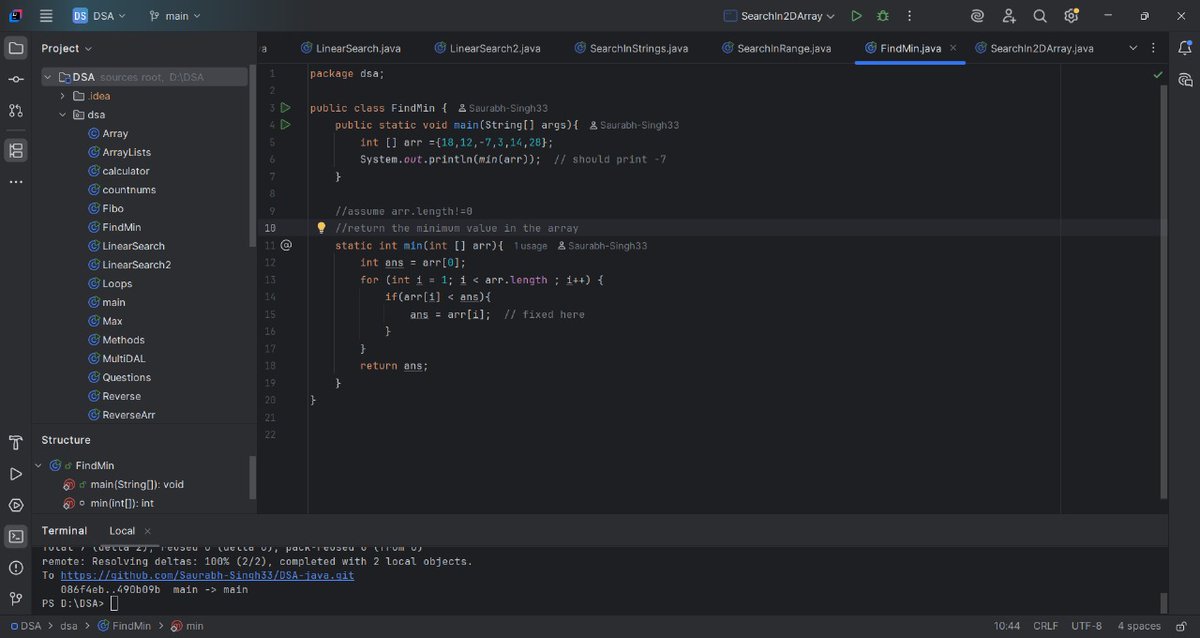Screen dimensions: 1200x638
Task: Click the 10:44 line-column indicator
Action: click(1007, 626)
